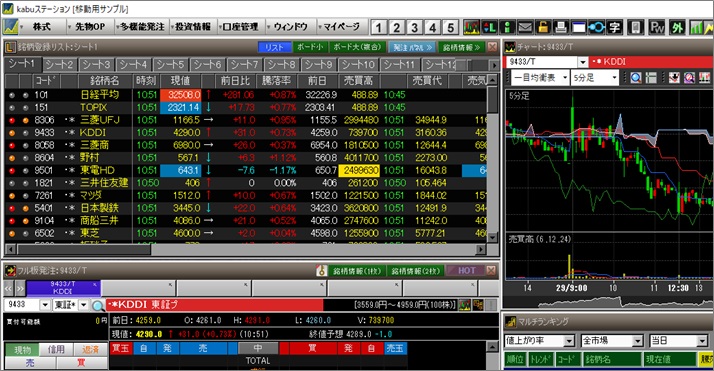
Task: Click the watchlist horizontal scrollbar
Action: tap(245, 249)
